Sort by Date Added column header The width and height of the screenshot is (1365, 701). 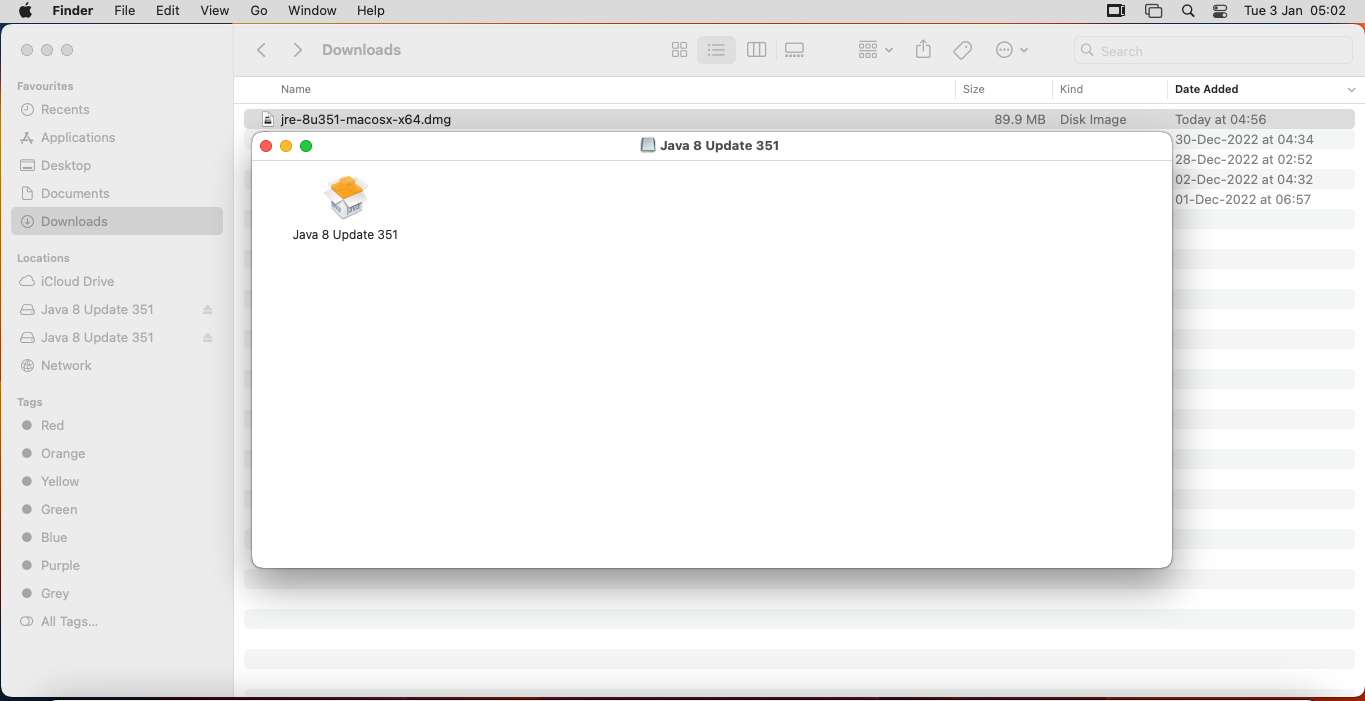pos(1207,90)
